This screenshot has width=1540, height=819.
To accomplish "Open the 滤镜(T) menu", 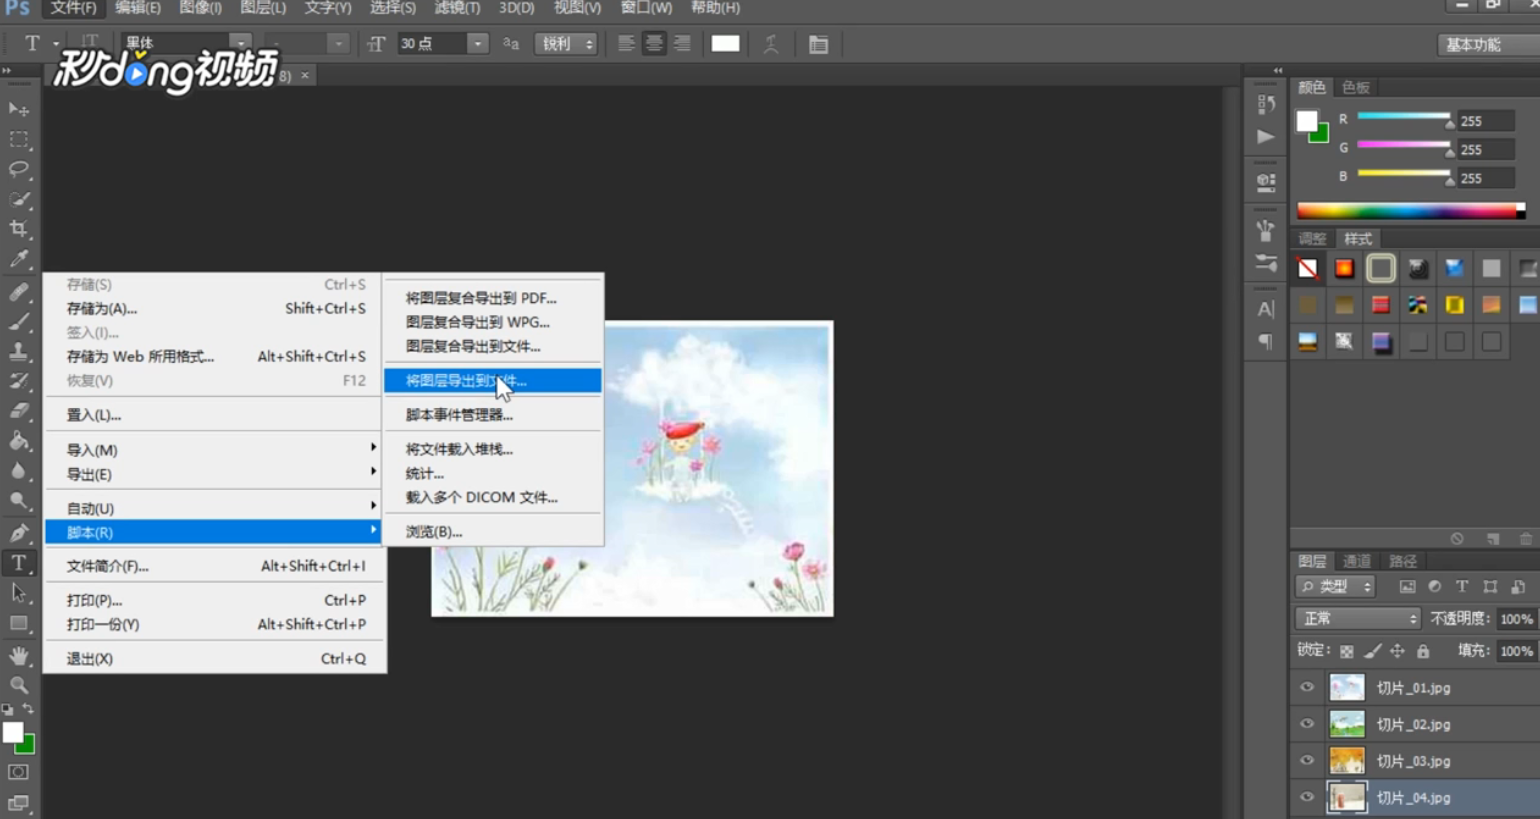I will tap(457, 8).
